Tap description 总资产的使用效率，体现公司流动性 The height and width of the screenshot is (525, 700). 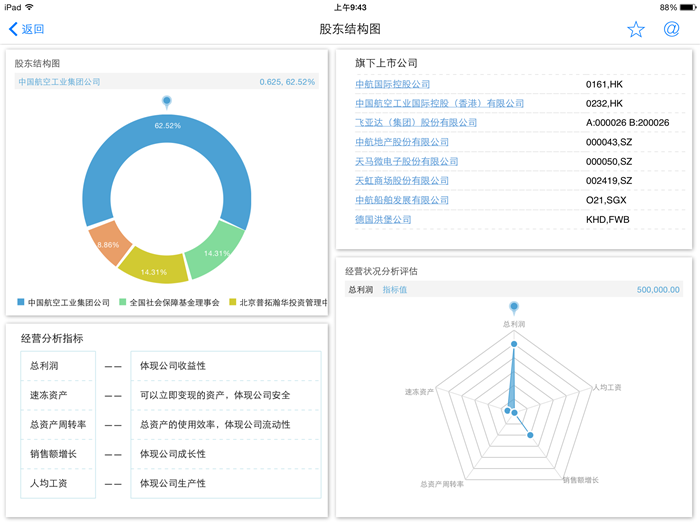pyautogui.click(x=215, y=425)
